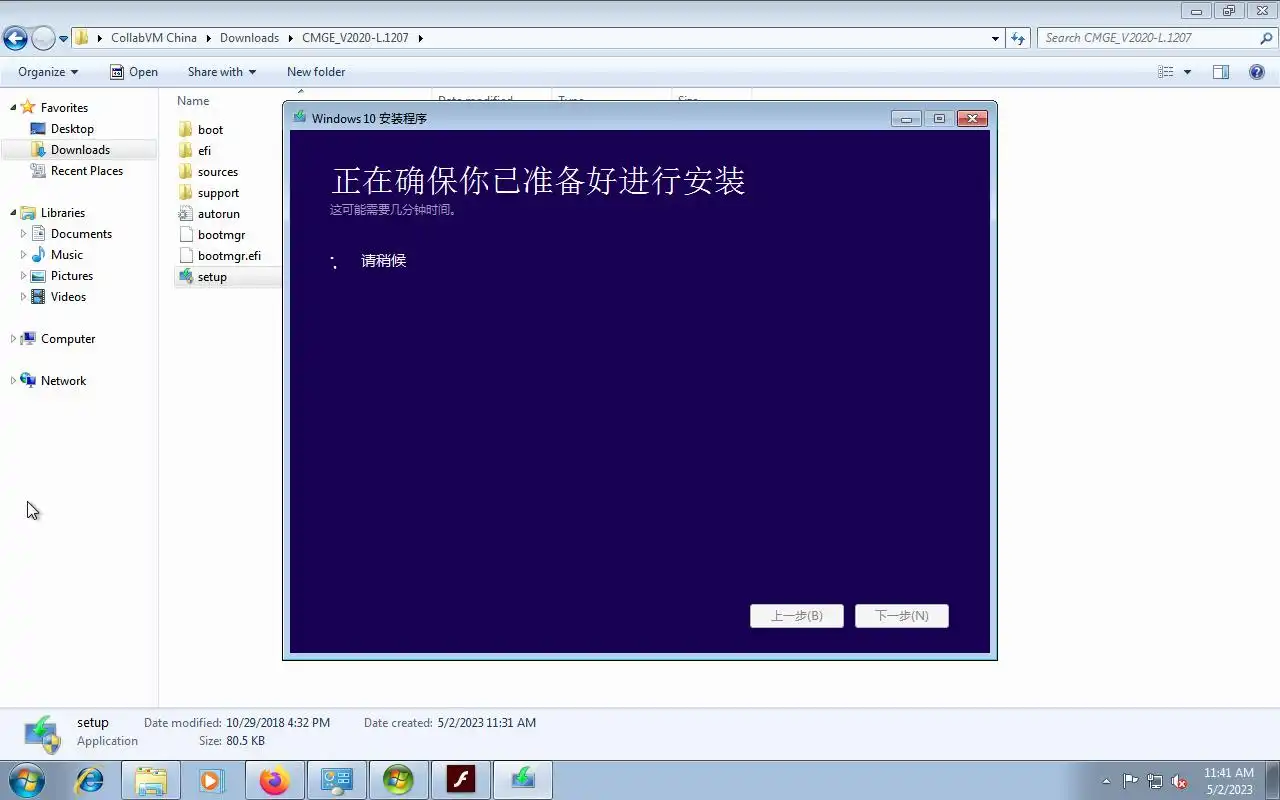
Task: Open the Pictures library
Action: (72, 276)
